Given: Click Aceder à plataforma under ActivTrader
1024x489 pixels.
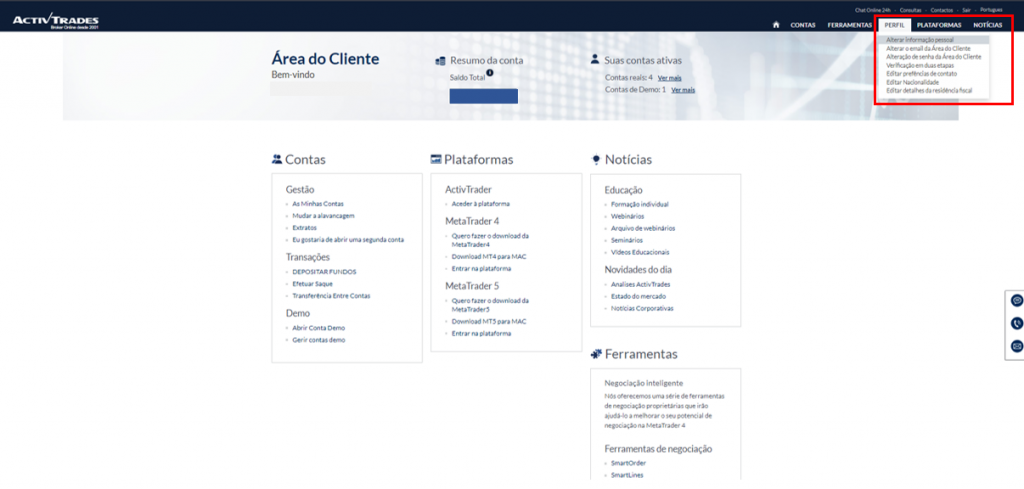Looking at the screenshot, I should 481,204.
